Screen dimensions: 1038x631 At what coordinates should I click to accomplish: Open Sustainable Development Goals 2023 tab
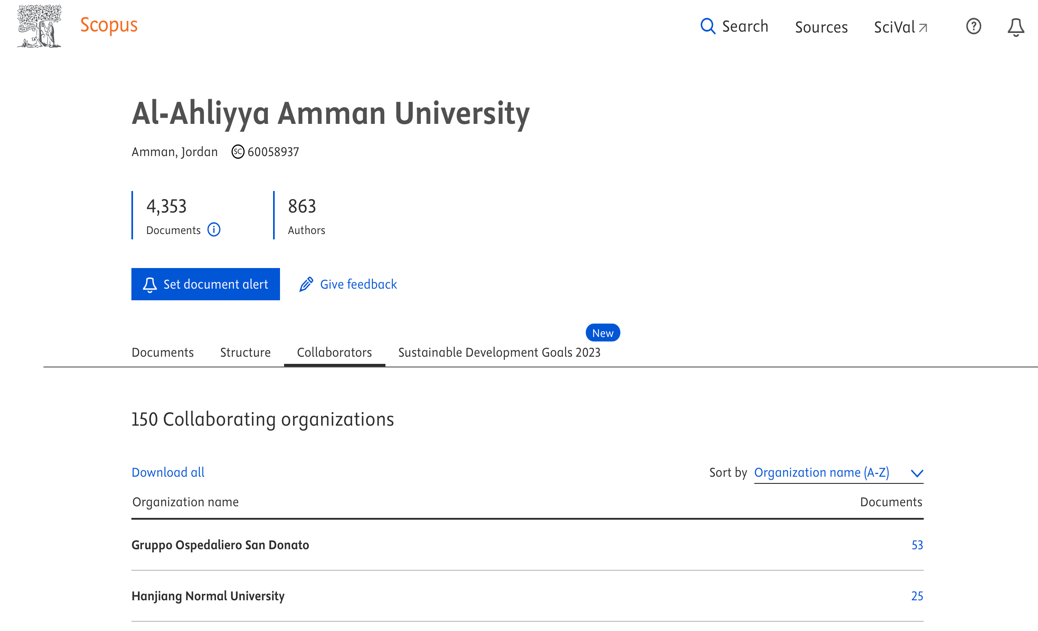pos(499,352)
